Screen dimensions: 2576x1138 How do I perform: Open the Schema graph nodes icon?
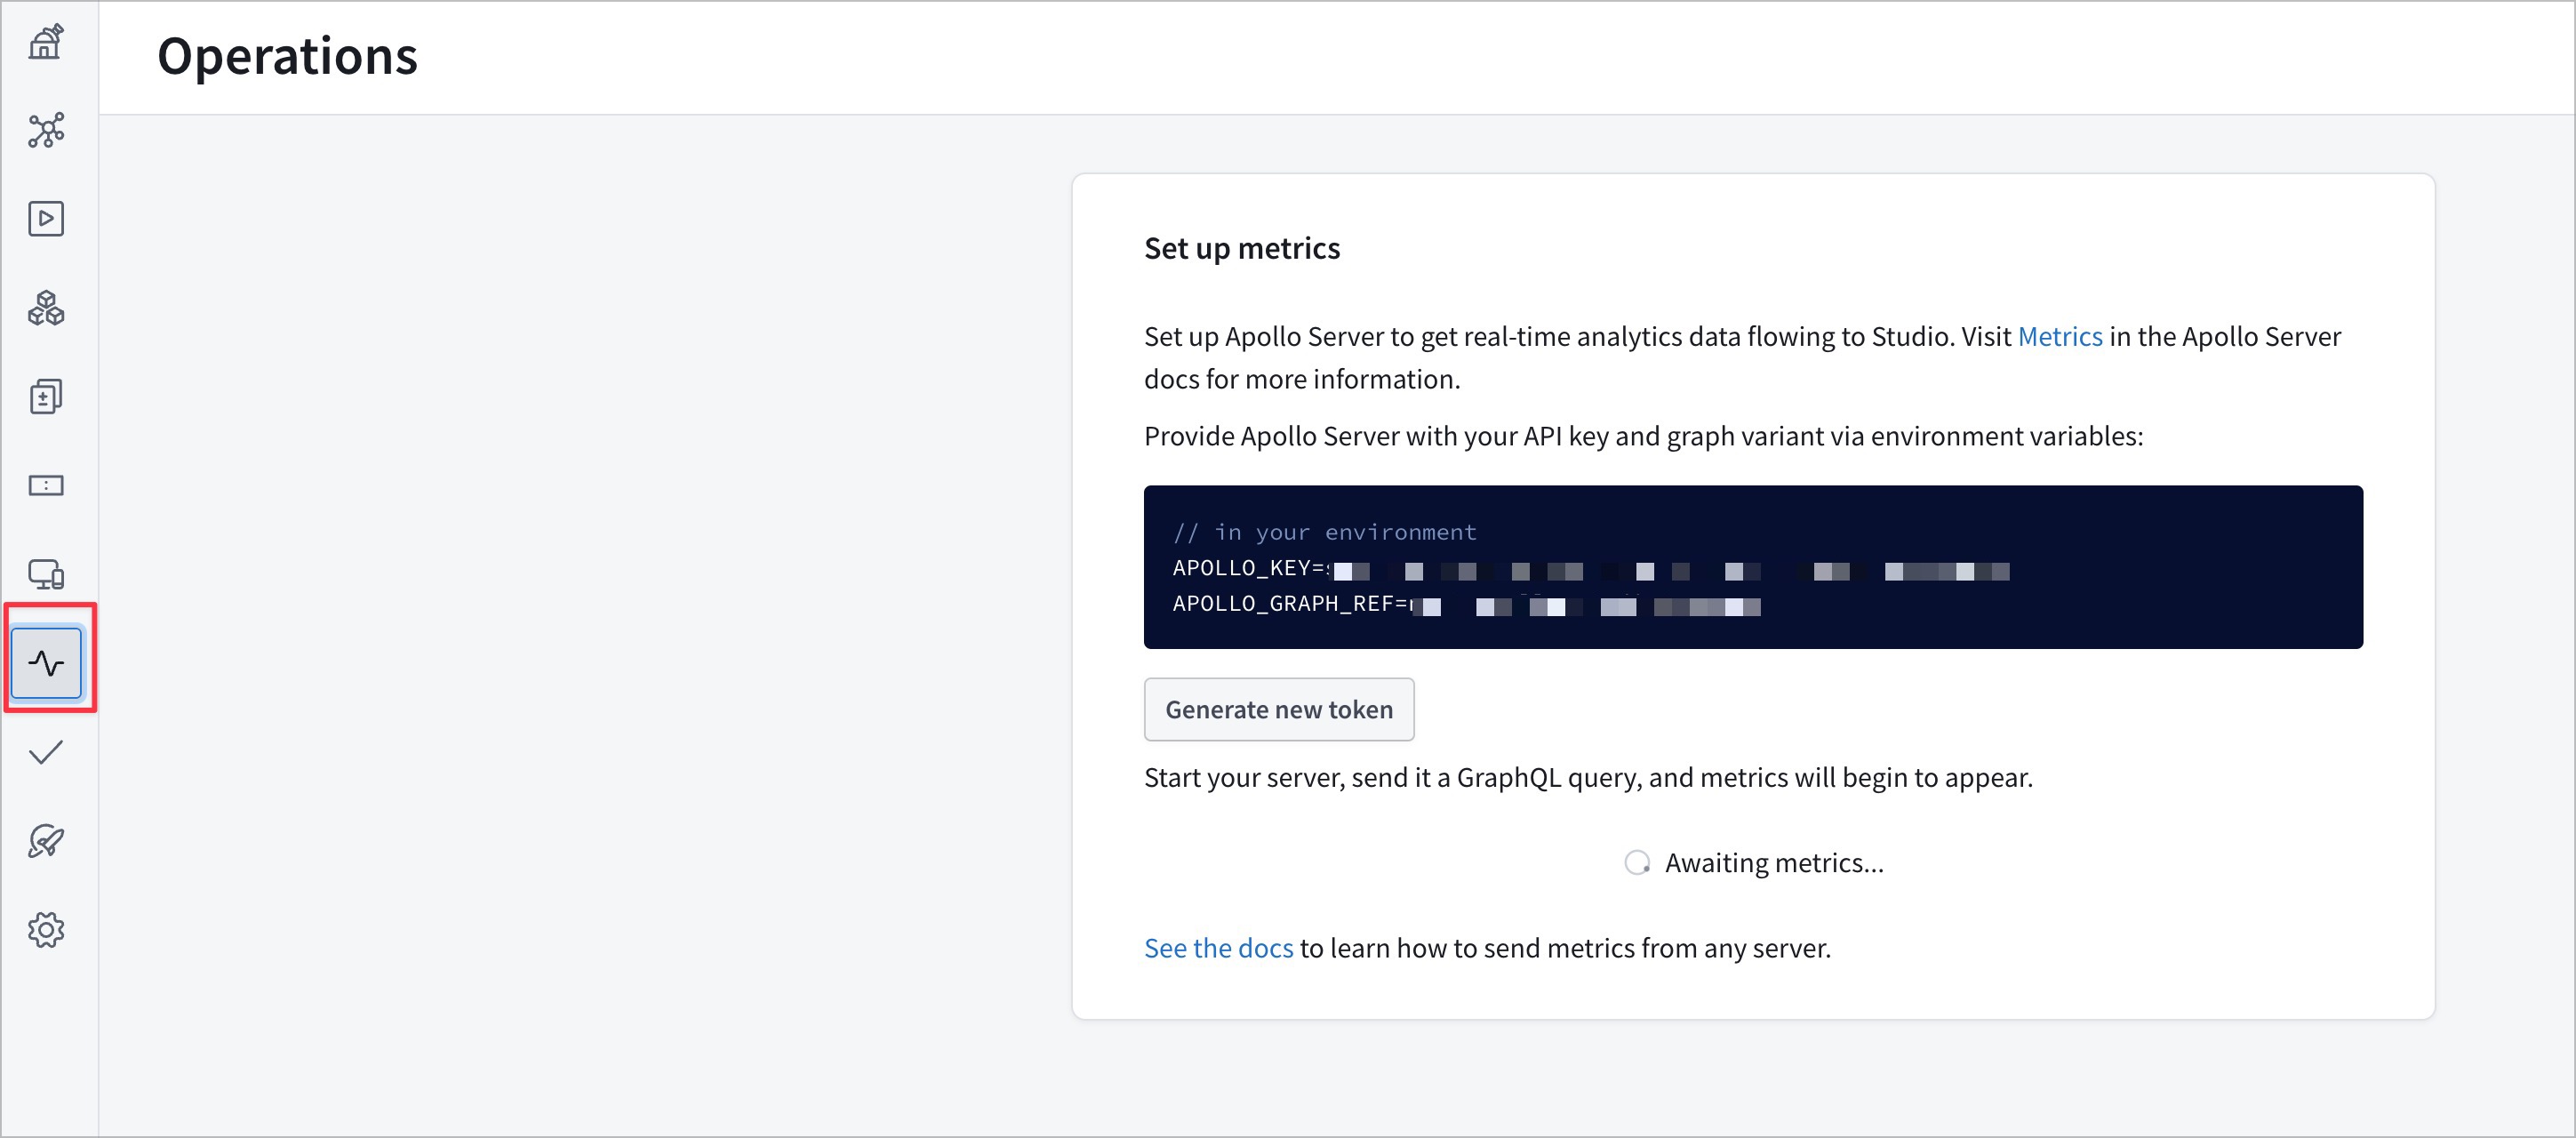point(46,130)
